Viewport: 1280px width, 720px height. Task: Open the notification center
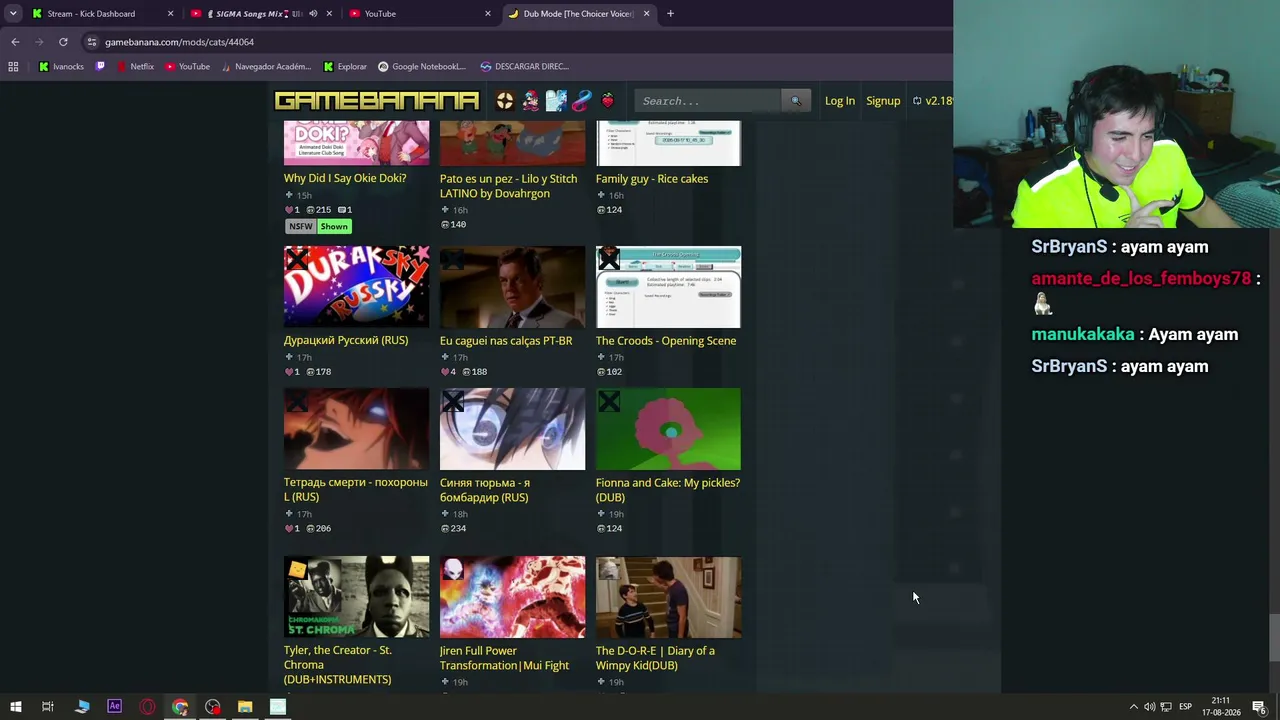point(1259,707)
